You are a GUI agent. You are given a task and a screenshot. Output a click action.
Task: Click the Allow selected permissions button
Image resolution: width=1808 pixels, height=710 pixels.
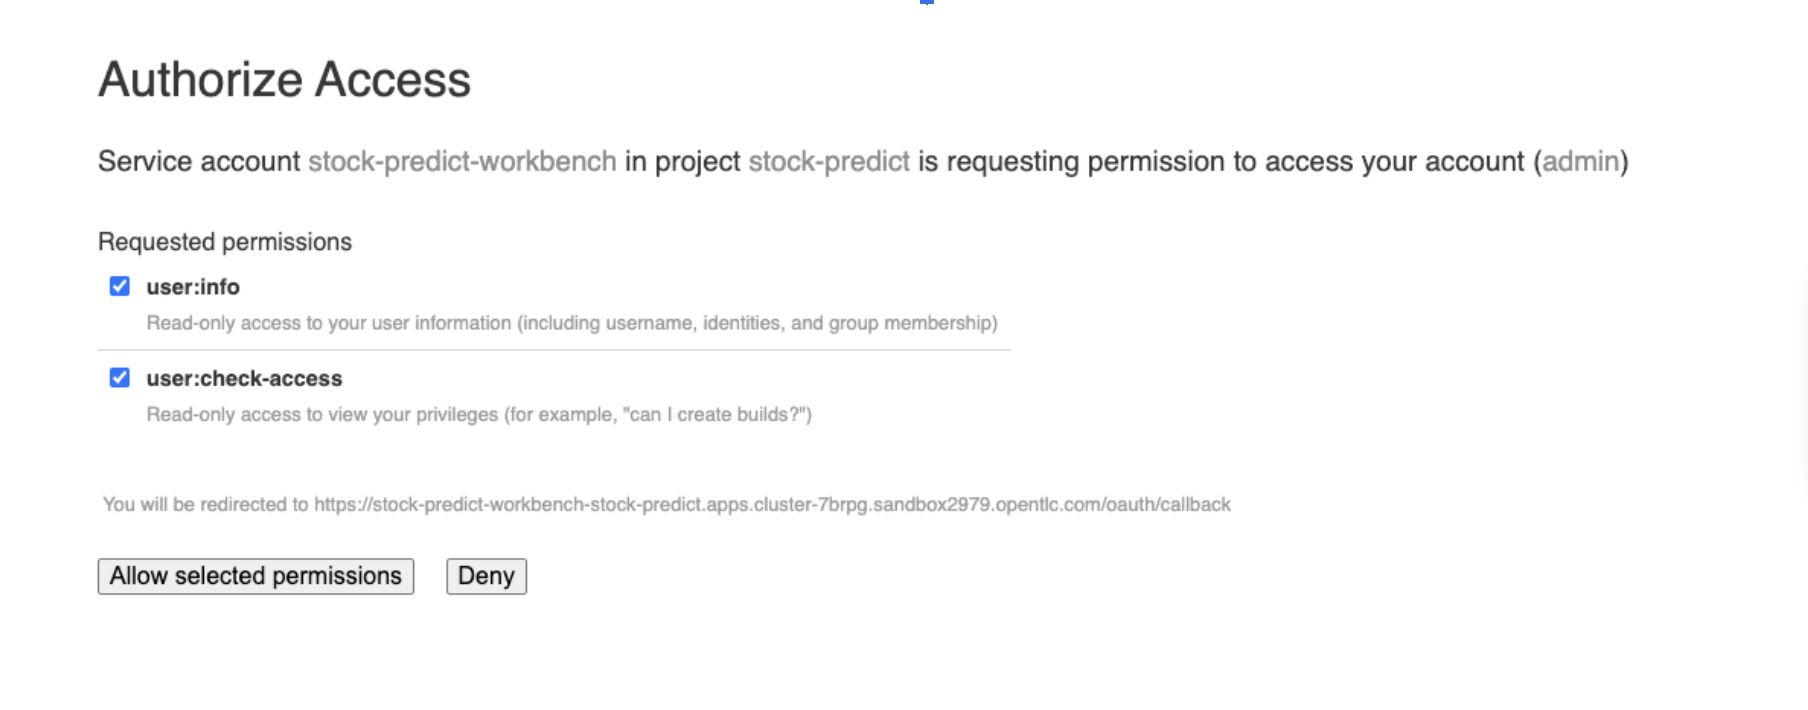tap(256, 576)
